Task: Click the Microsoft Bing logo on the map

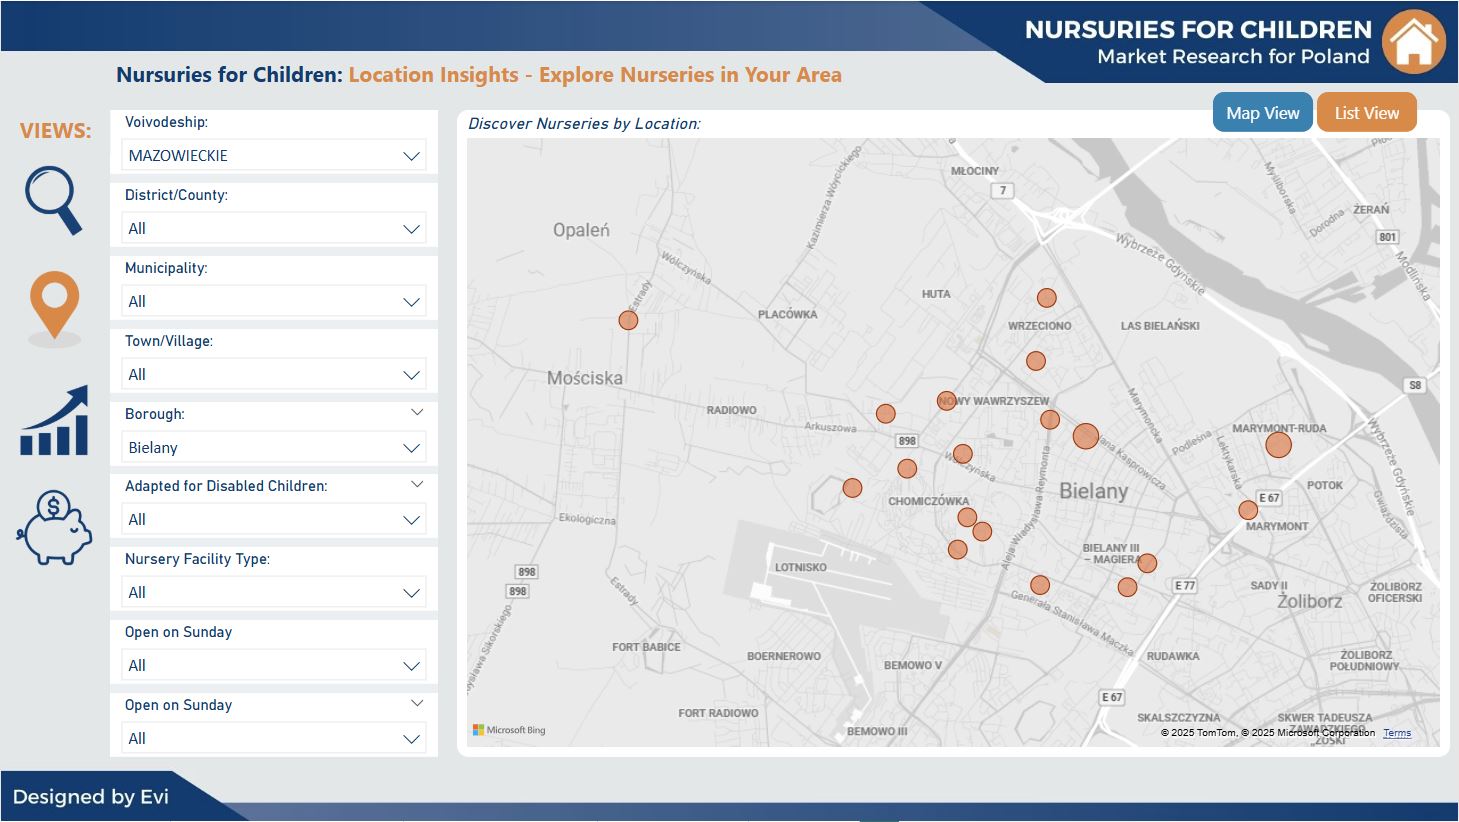Action: 509,730
